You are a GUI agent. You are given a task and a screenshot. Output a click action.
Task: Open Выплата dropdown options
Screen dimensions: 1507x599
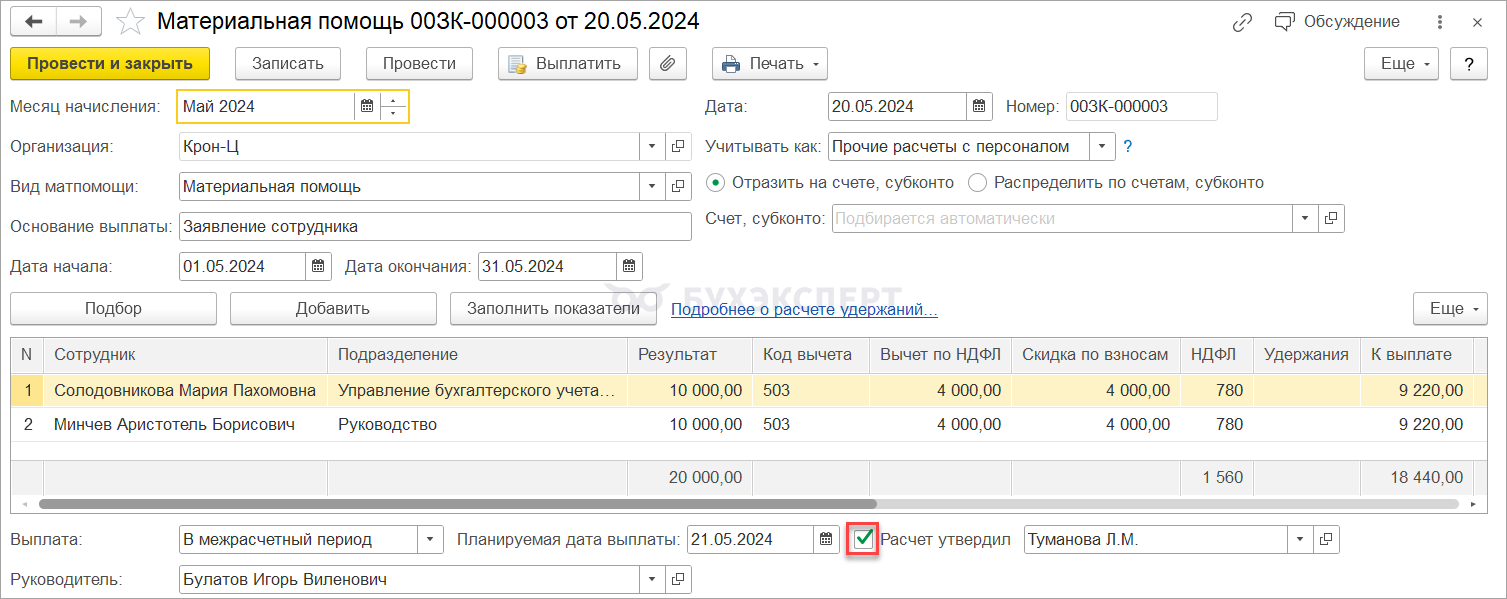click(430, 539)
